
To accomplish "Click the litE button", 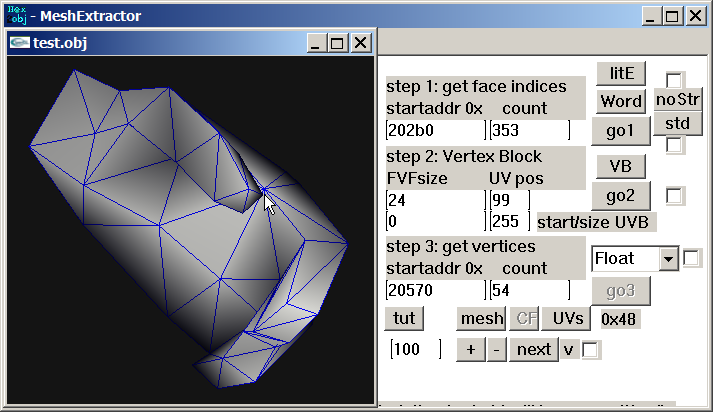I will 621,73.
